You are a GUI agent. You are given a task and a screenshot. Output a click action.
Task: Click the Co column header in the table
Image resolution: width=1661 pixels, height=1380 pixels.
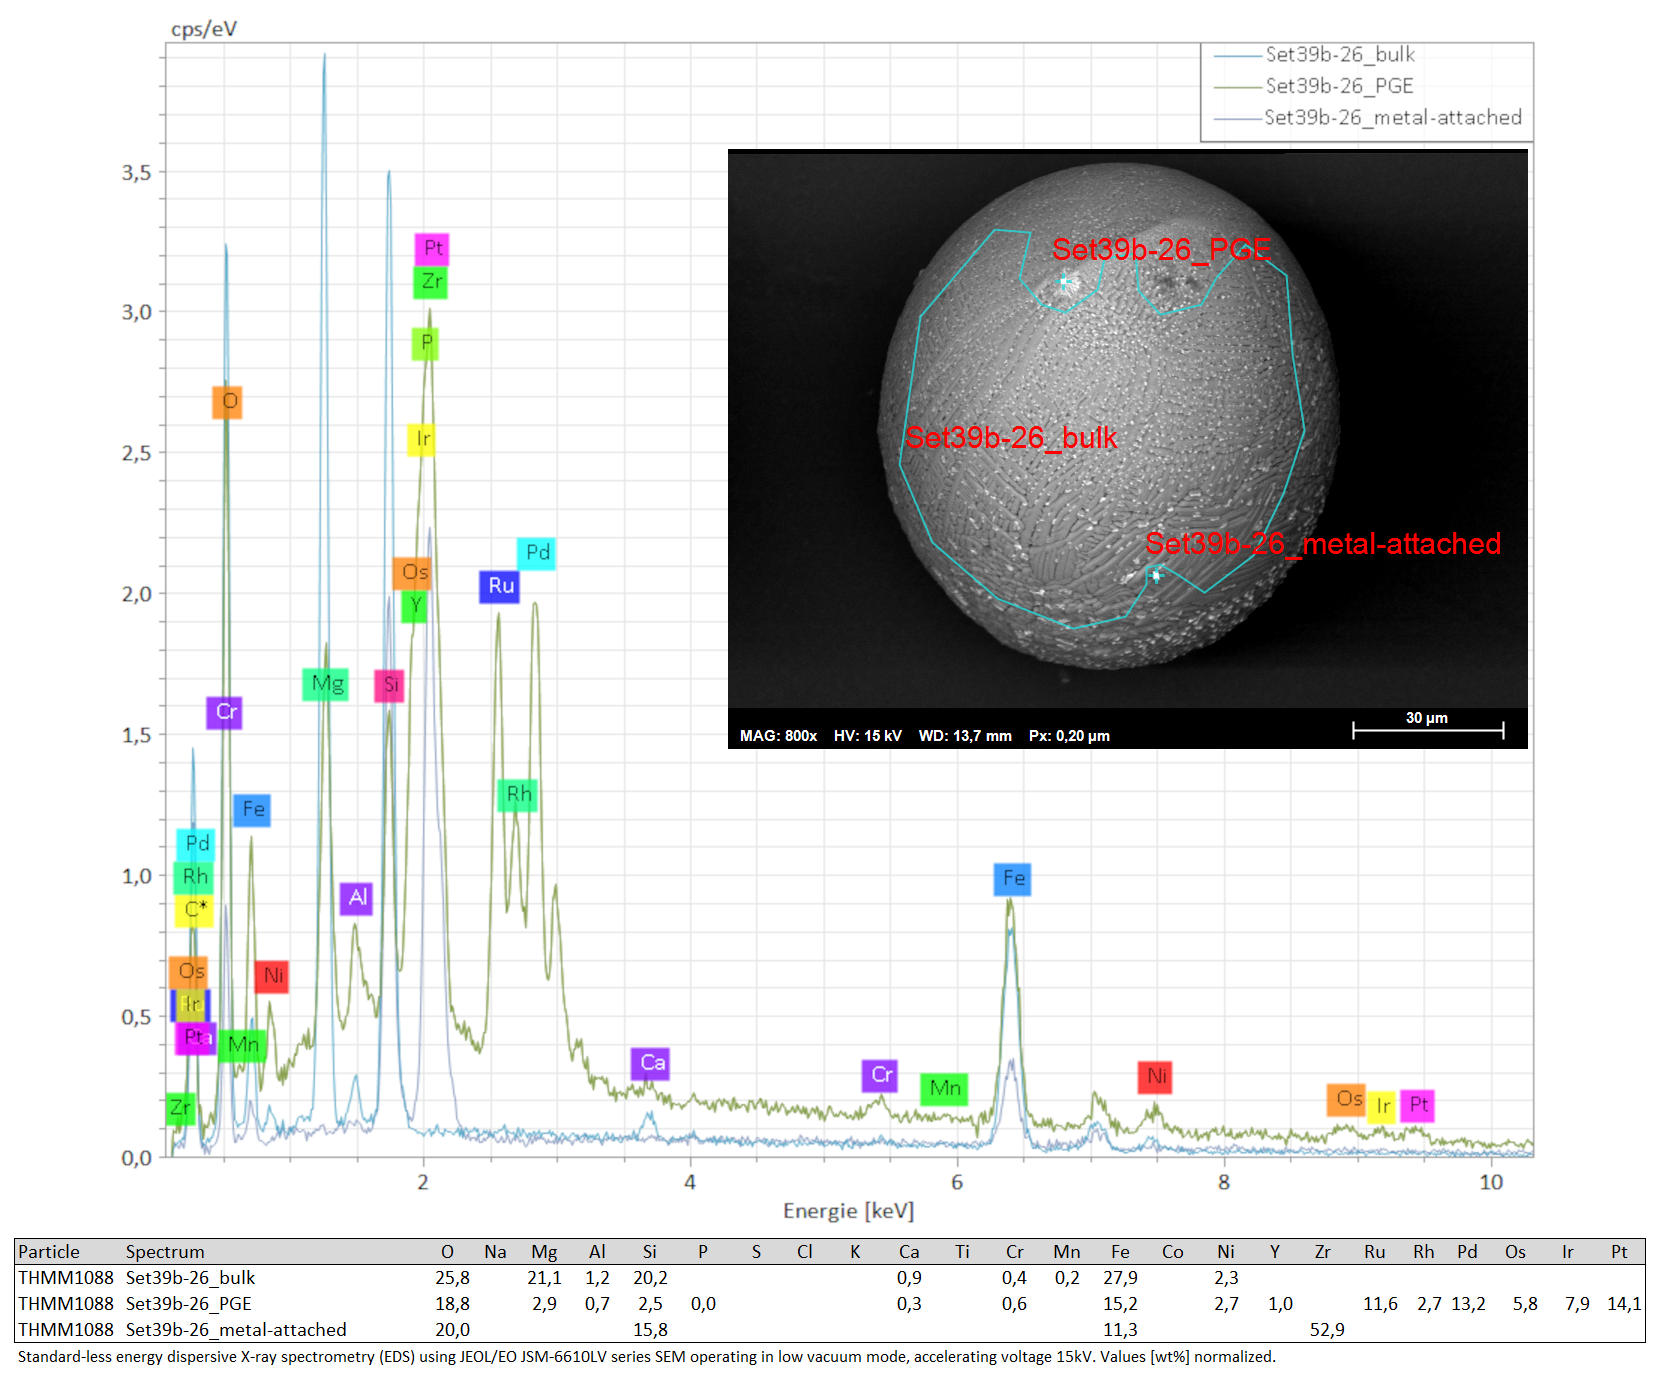coord(1172,1252)
